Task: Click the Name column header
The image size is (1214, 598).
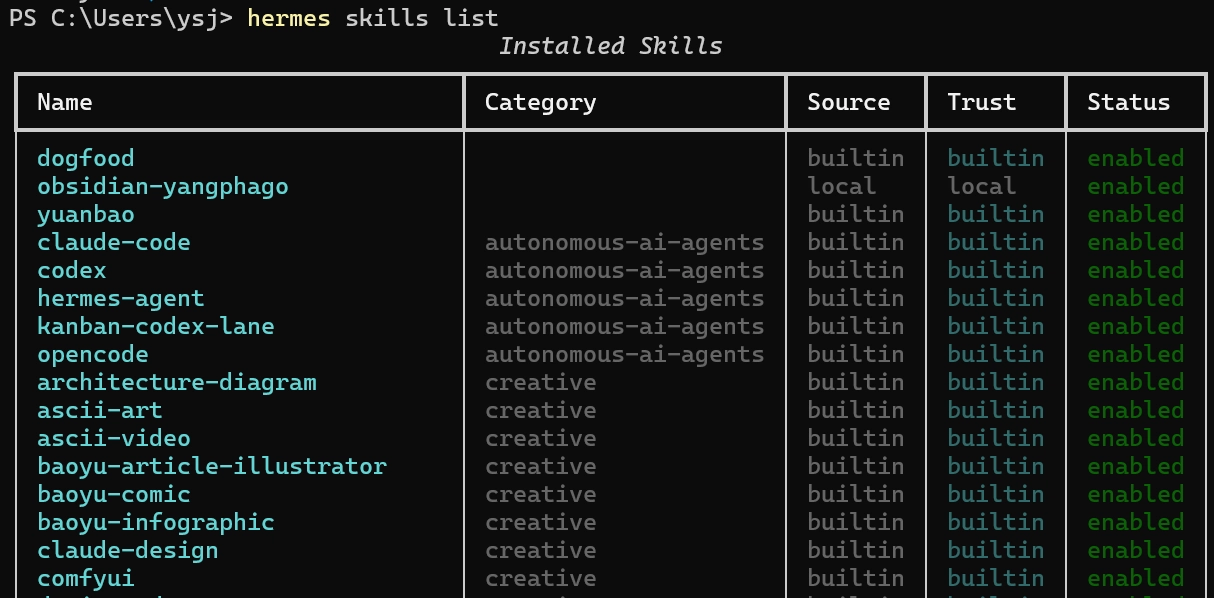Action: [x=65, y=102]
